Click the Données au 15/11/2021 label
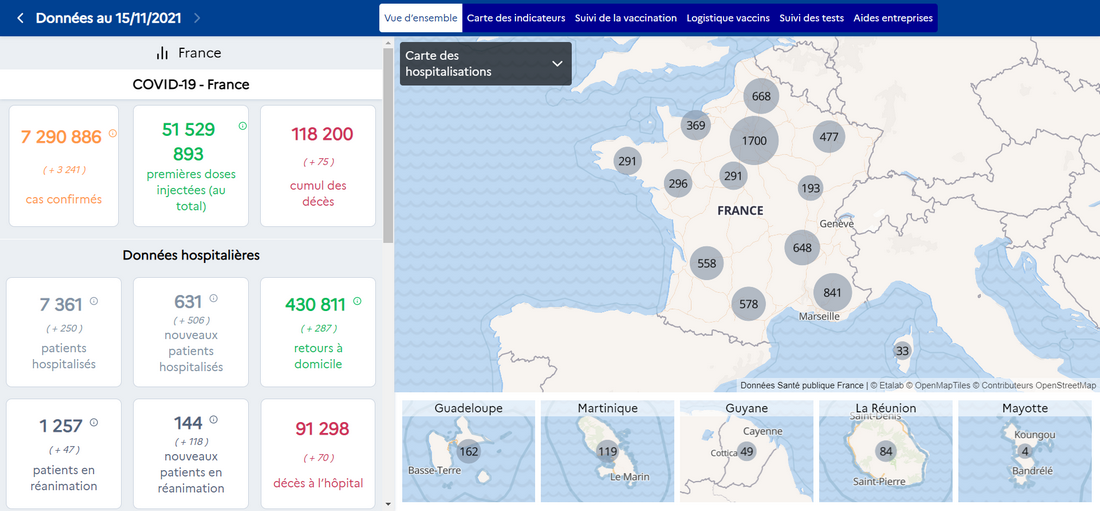 coord(108,18)
